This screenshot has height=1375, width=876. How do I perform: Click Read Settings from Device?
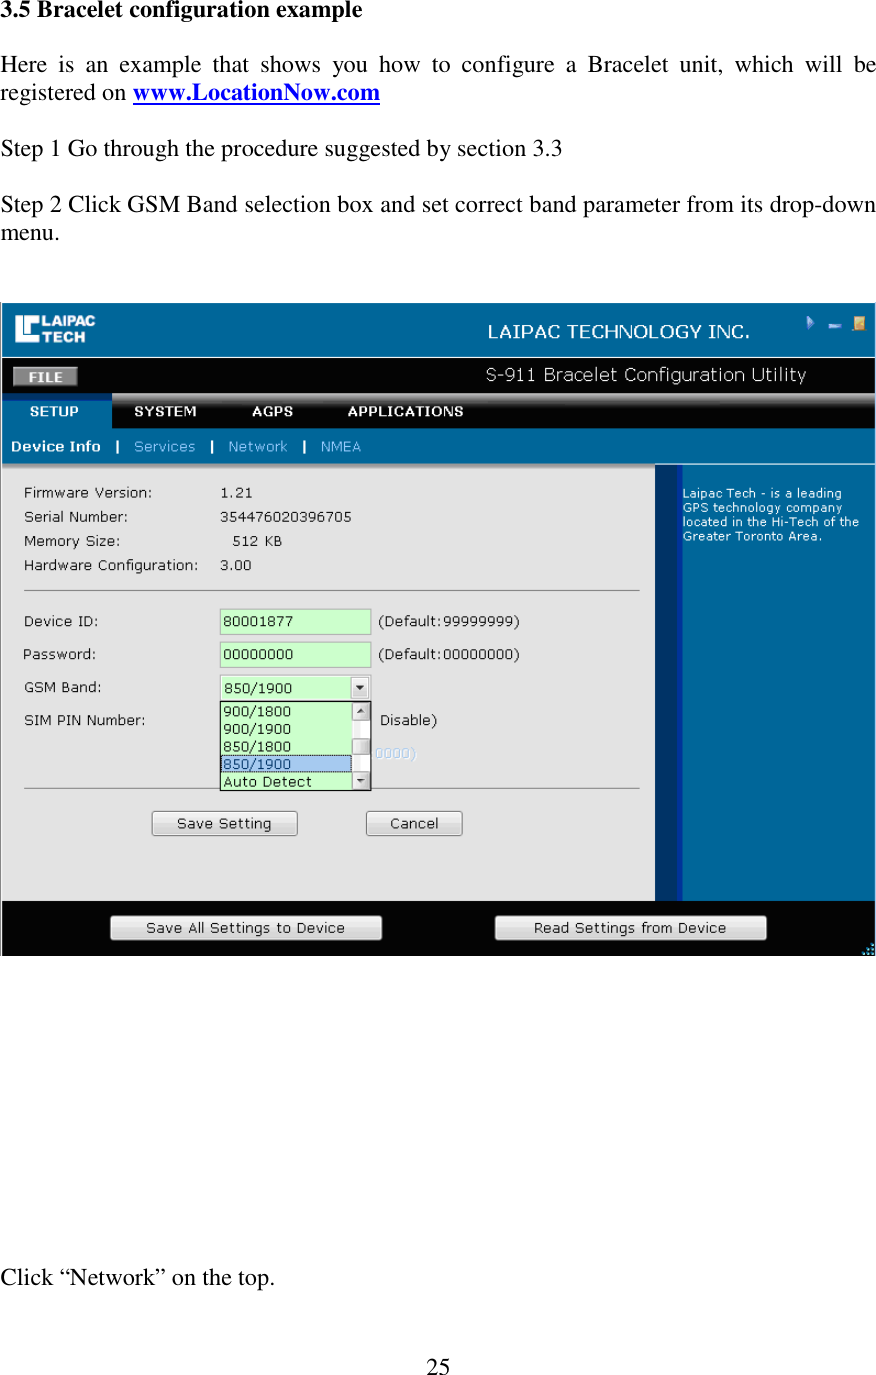630,928
